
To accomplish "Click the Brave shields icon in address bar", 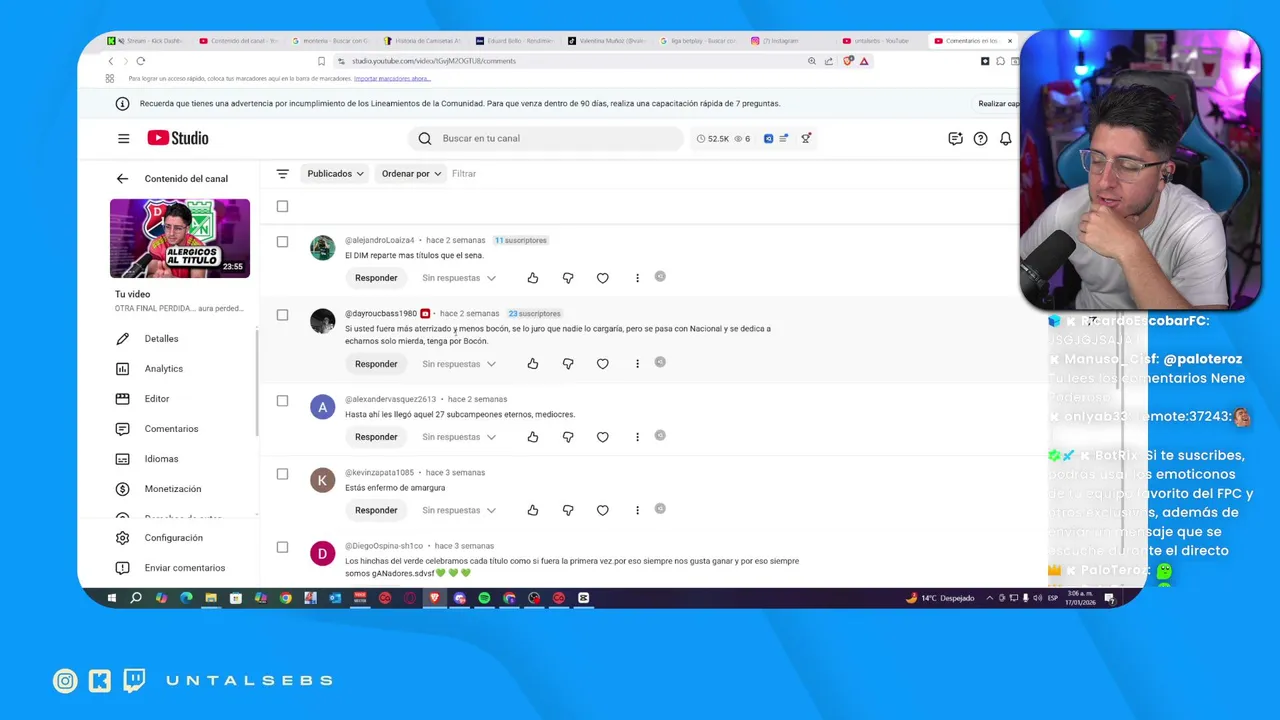I will (849, 61).
